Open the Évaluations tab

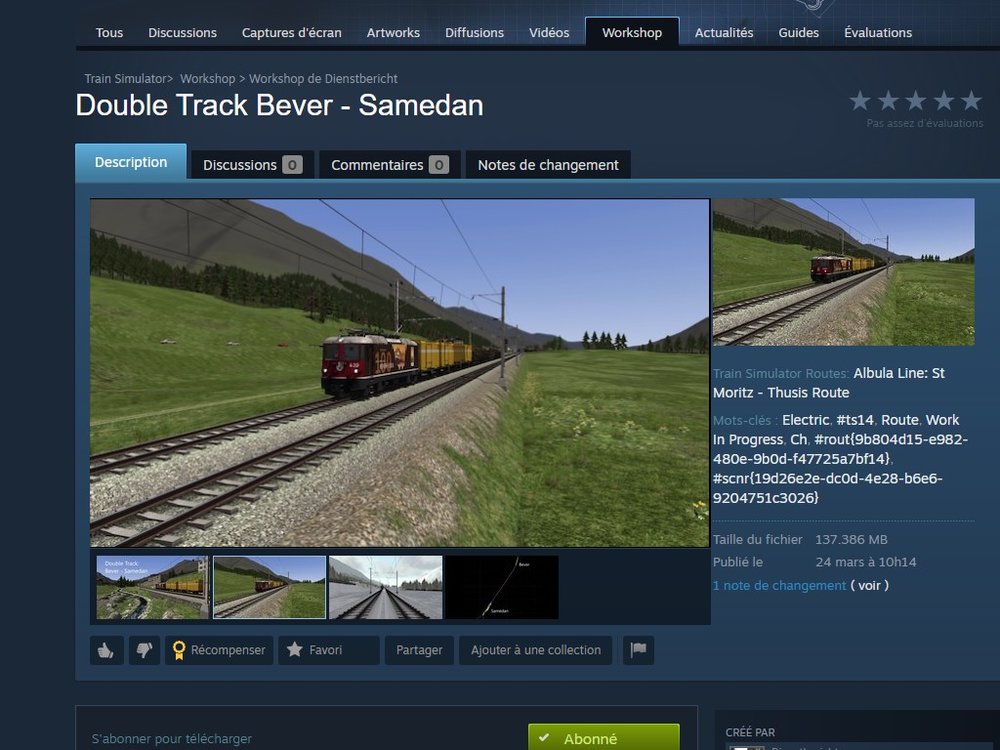click(x=878, y=33)
